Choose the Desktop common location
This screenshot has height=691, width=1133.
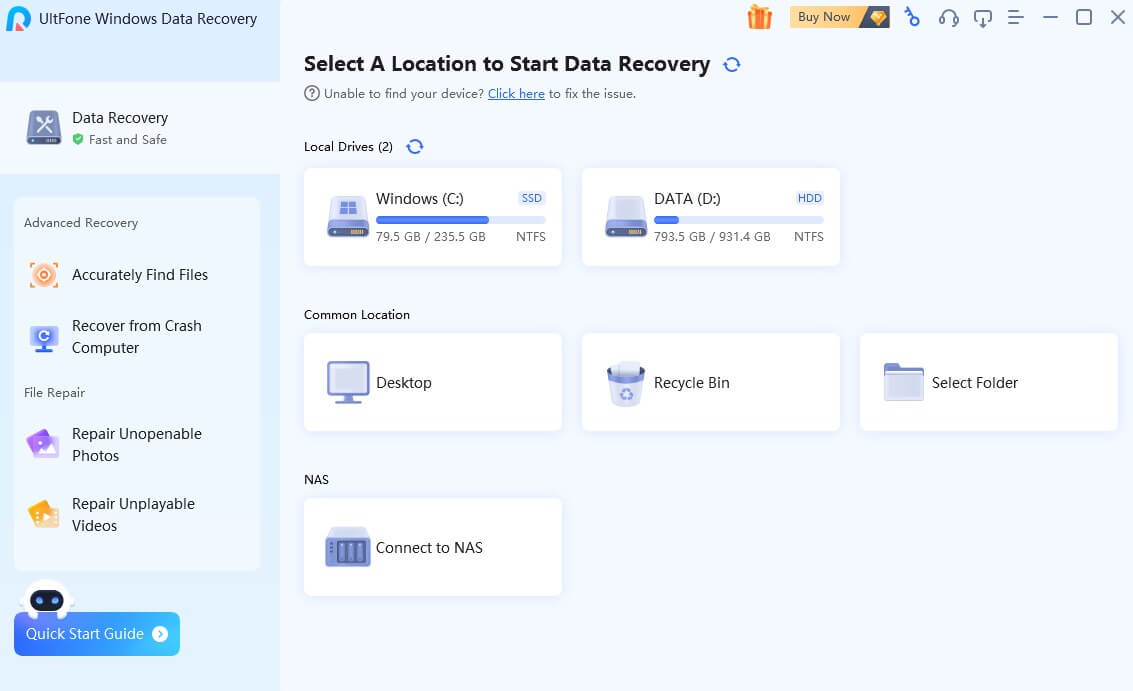click(x=432, y=382)
